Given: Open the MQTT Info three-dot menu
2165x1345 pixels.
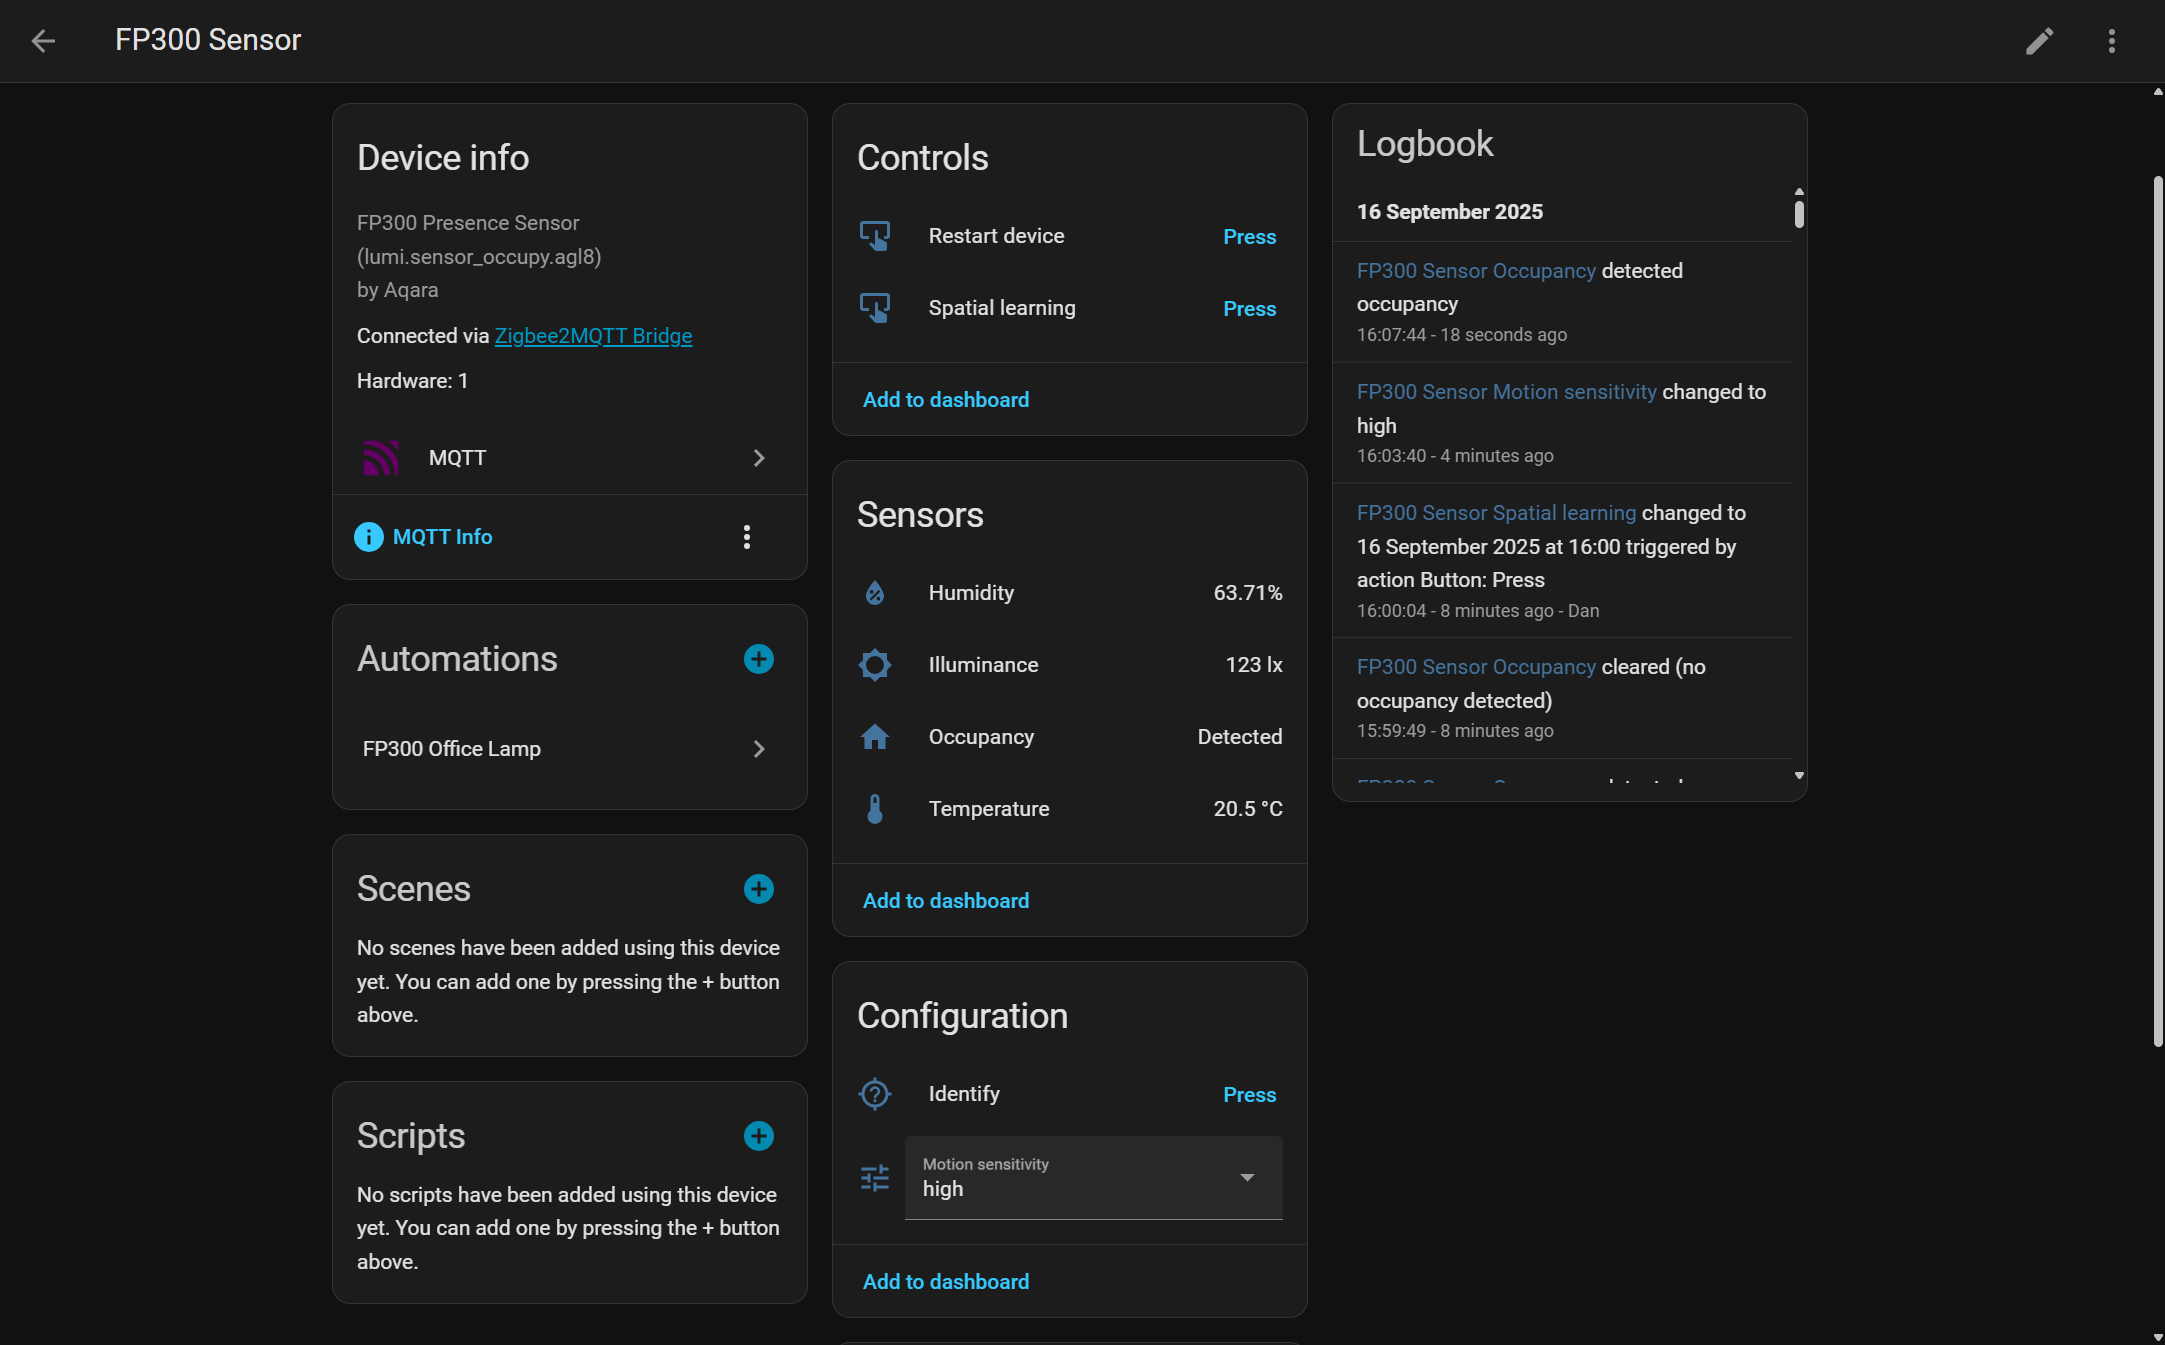Looking at the screenshot, I should [x=746, y=537].
